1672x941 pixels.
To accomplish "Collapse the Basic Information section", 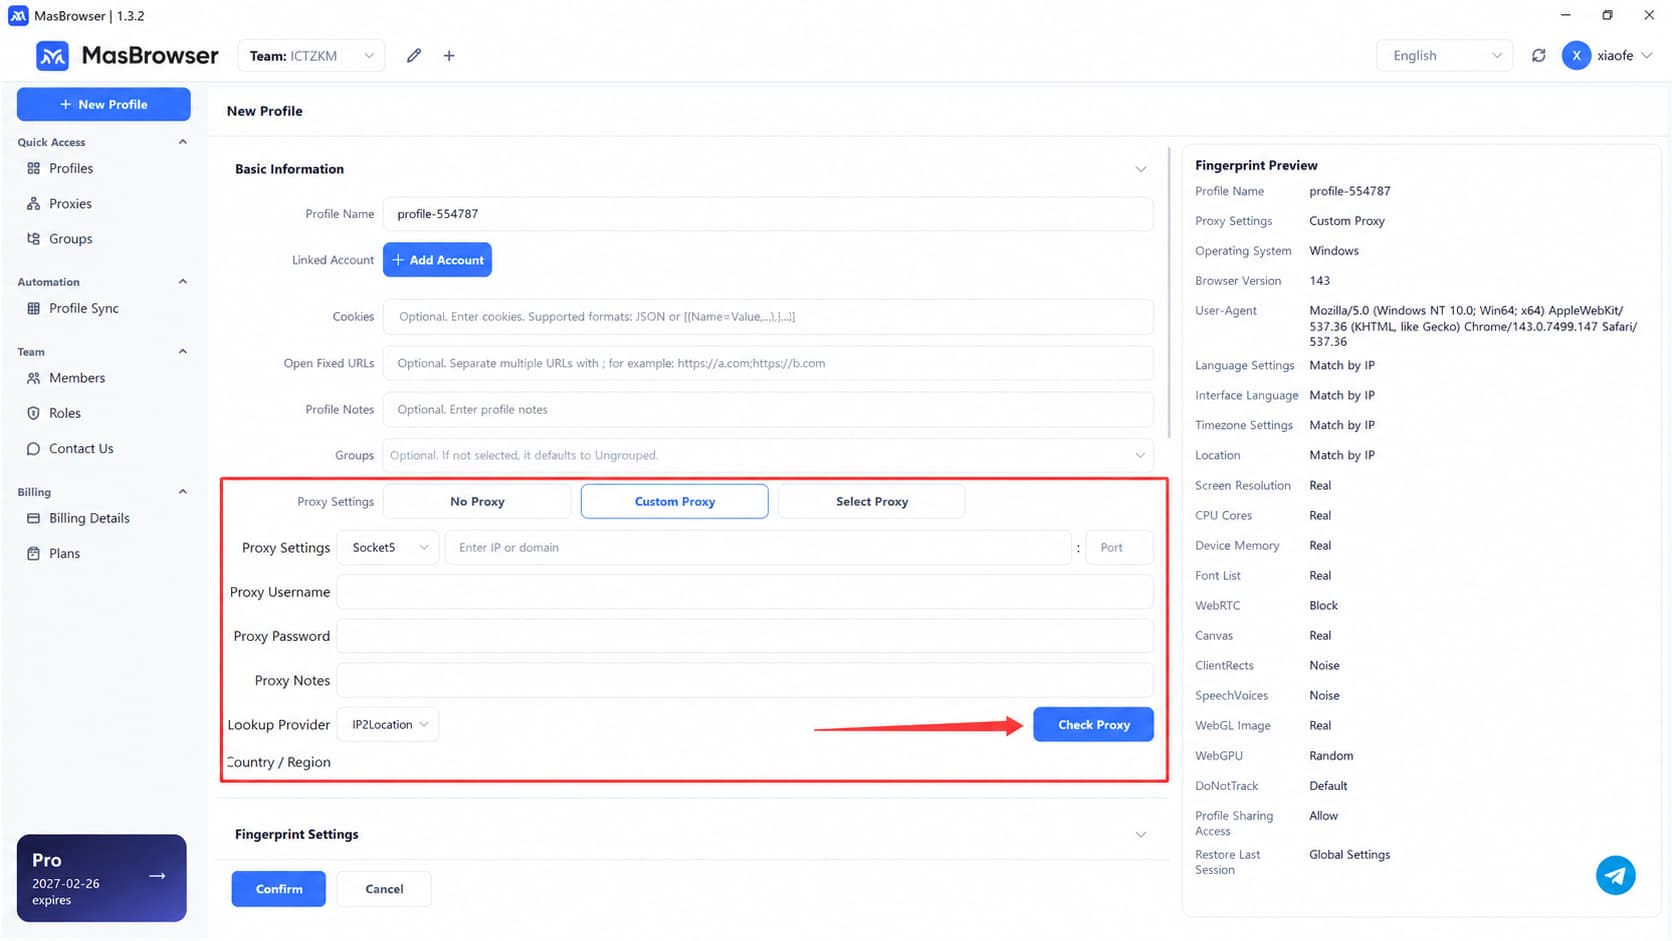I will click(x=1140, y=169).
